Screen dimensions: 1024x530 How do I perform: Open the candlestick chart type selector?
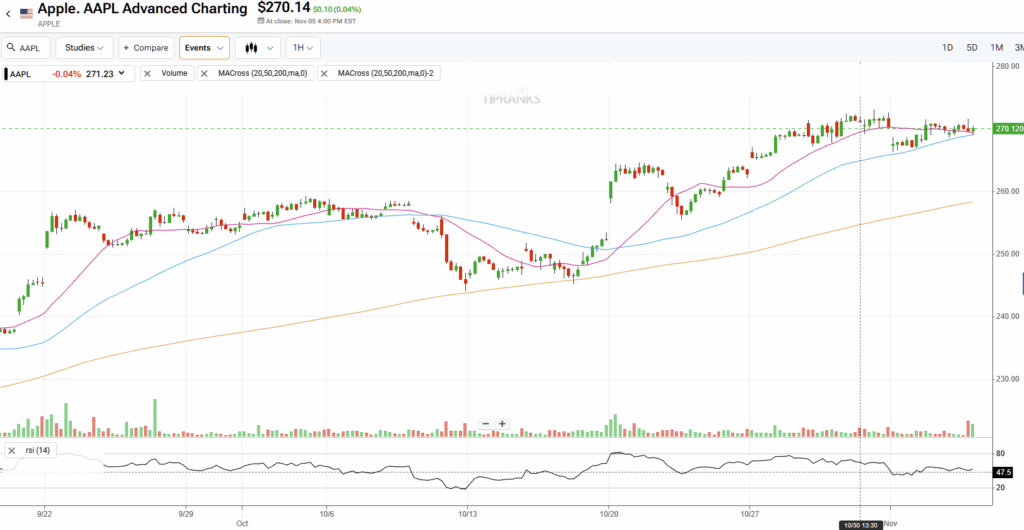tap(251, 48)
